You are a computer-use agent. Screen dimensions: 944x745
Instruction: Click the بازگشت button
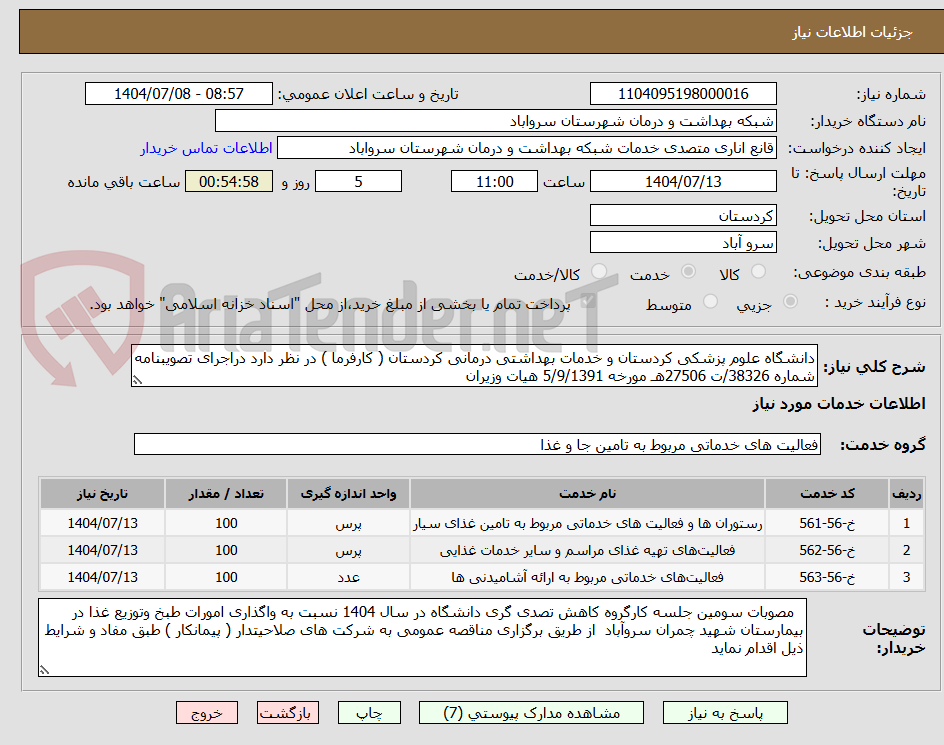288,712
